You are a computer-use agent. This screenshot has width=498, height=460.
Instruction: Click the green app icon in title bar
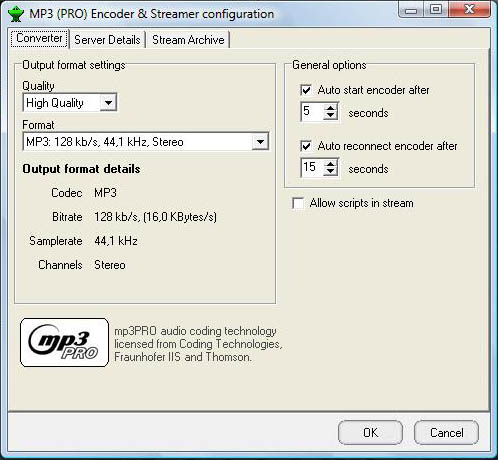click(16, 14)
